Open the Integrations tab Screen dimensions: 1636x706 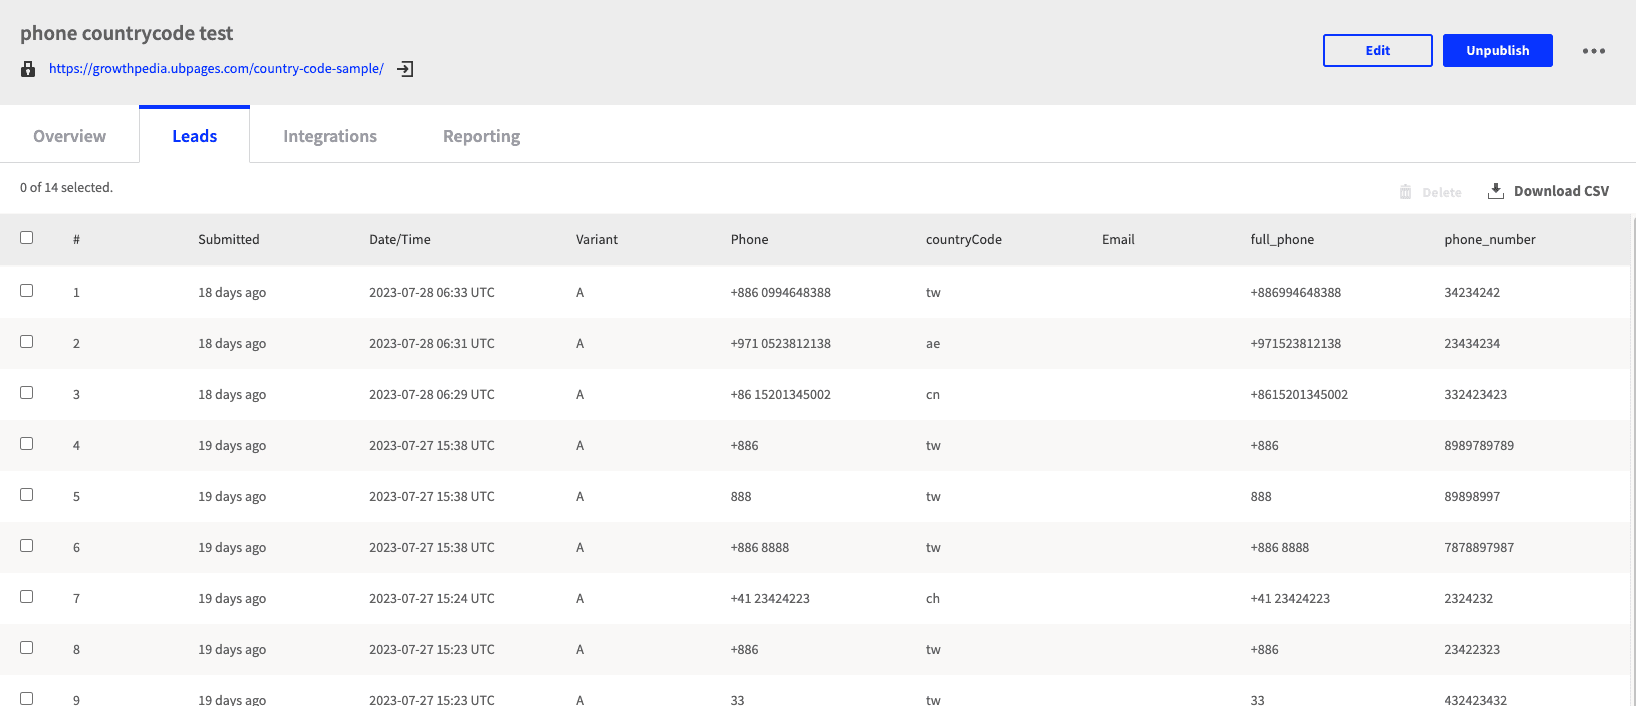click(x=329, y=136)
